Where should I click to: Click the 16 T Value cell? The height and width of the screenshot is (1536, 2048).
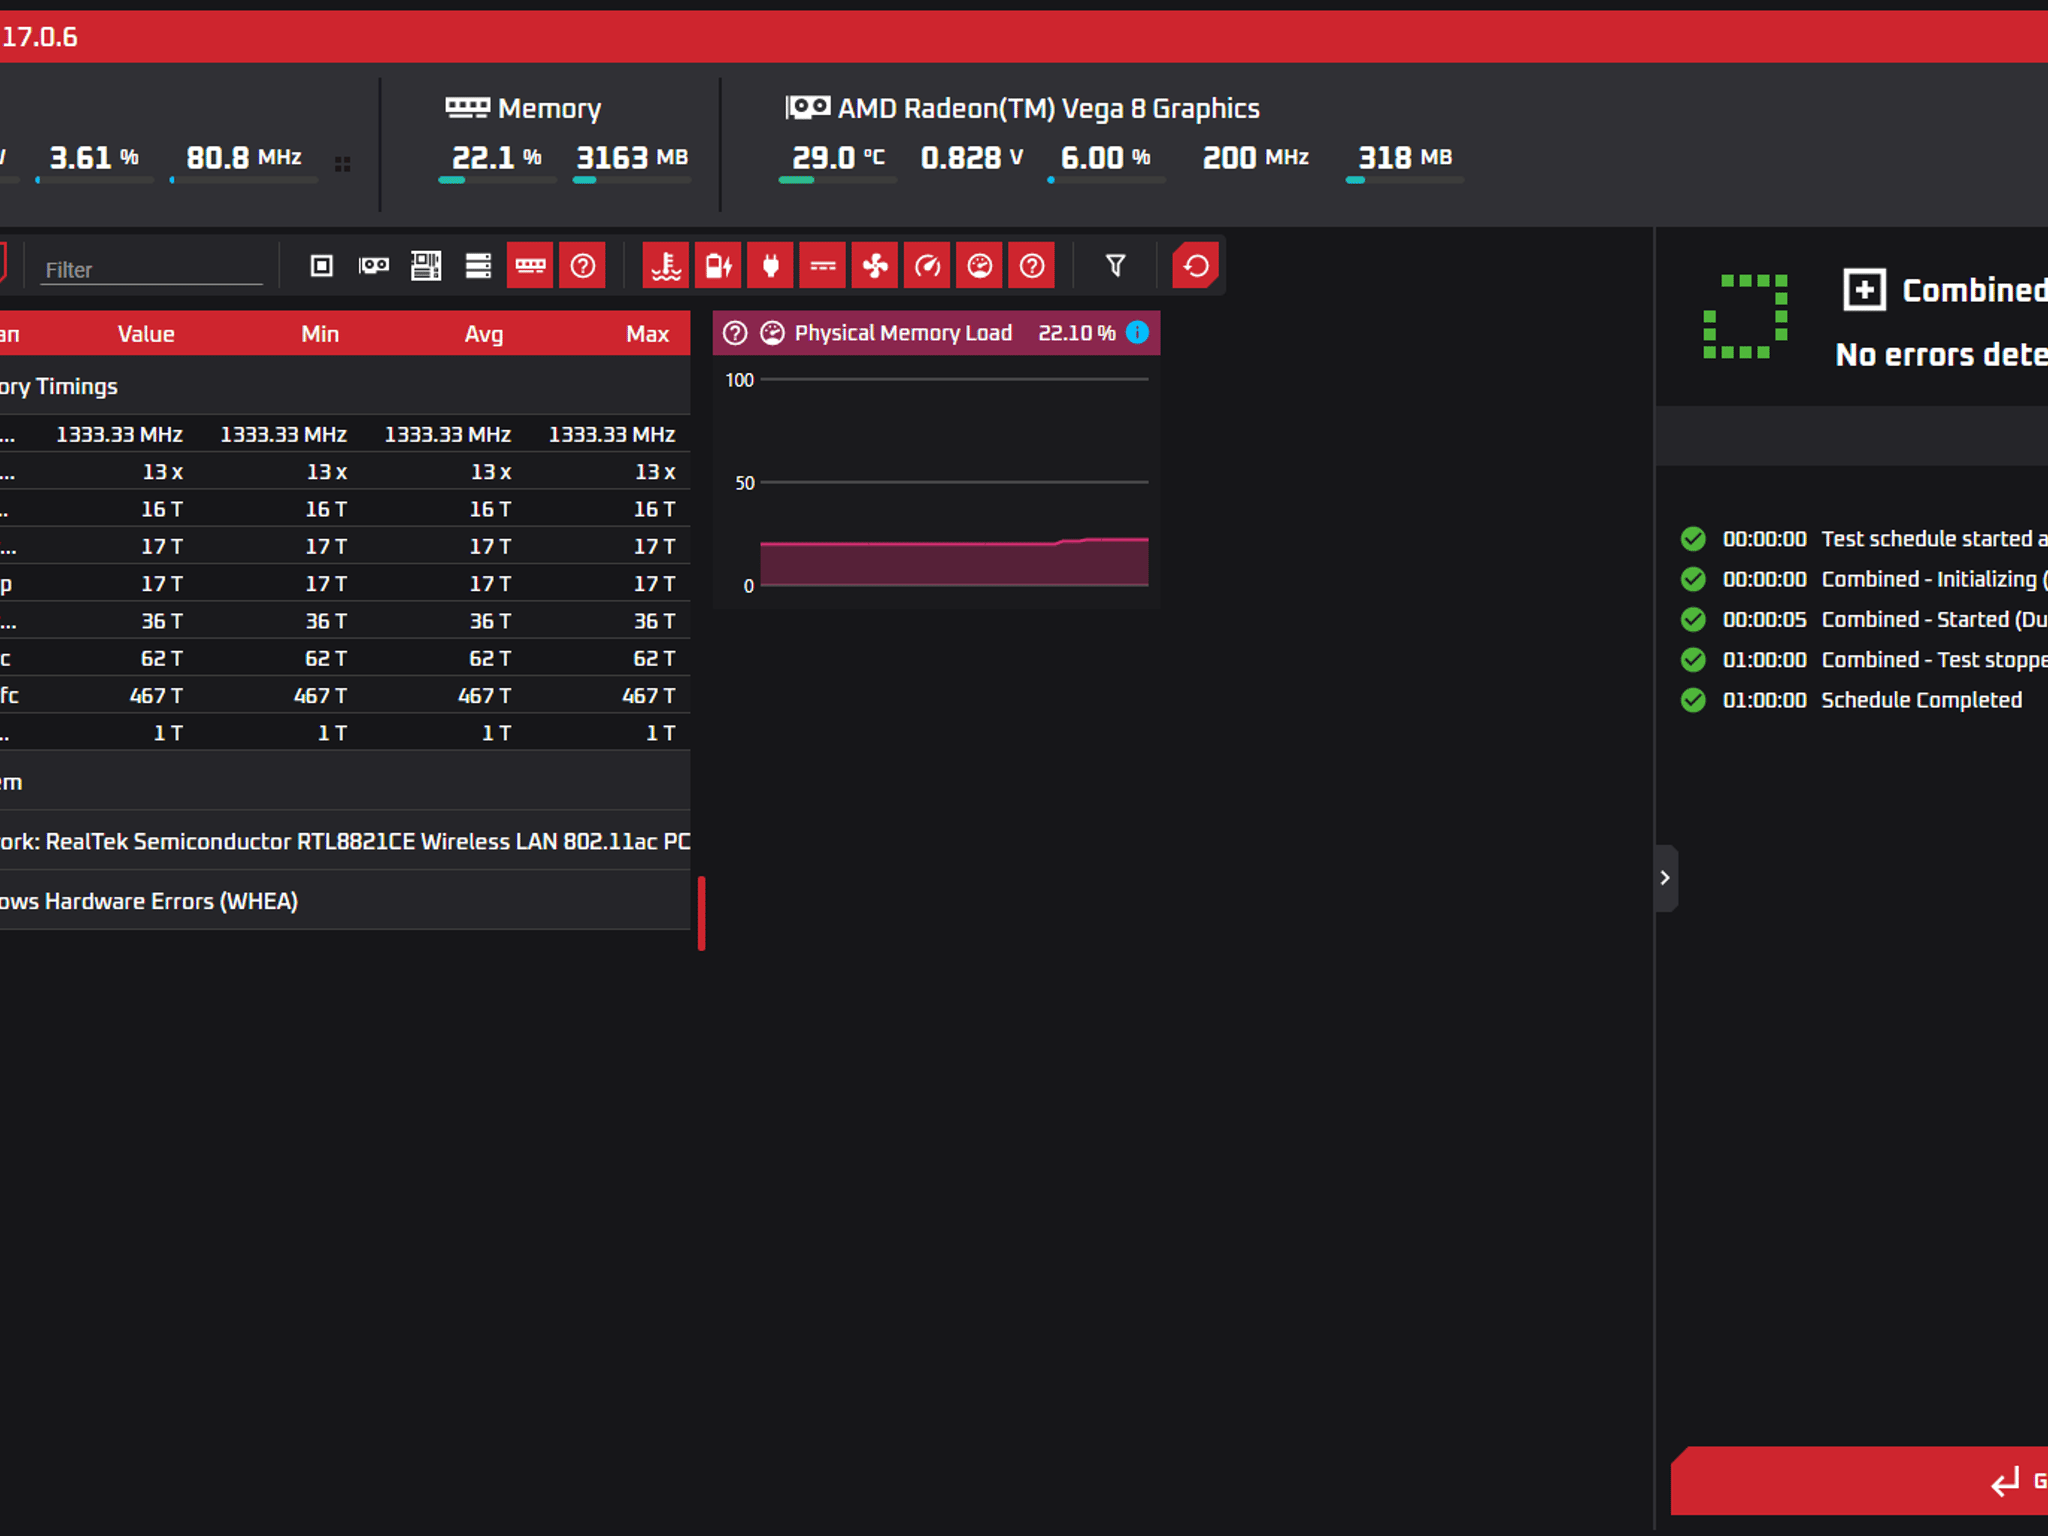(x=162, y=509)
